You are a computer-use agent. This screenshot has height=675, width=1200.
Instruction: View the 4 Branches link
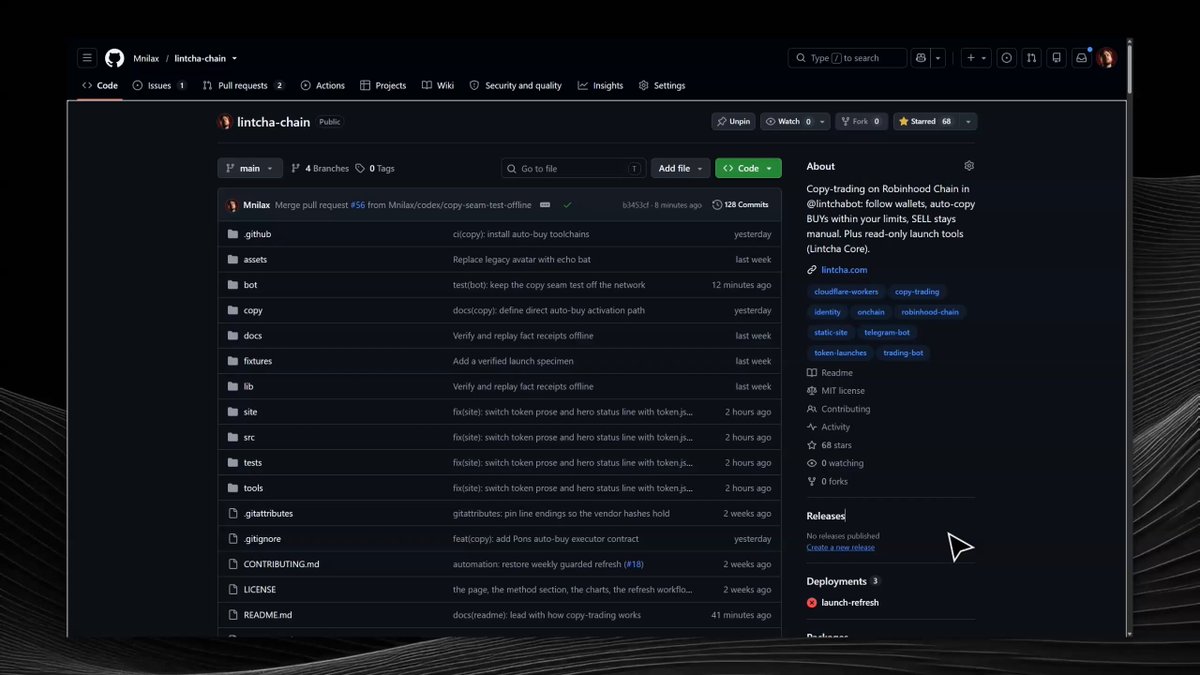(320, 168)
